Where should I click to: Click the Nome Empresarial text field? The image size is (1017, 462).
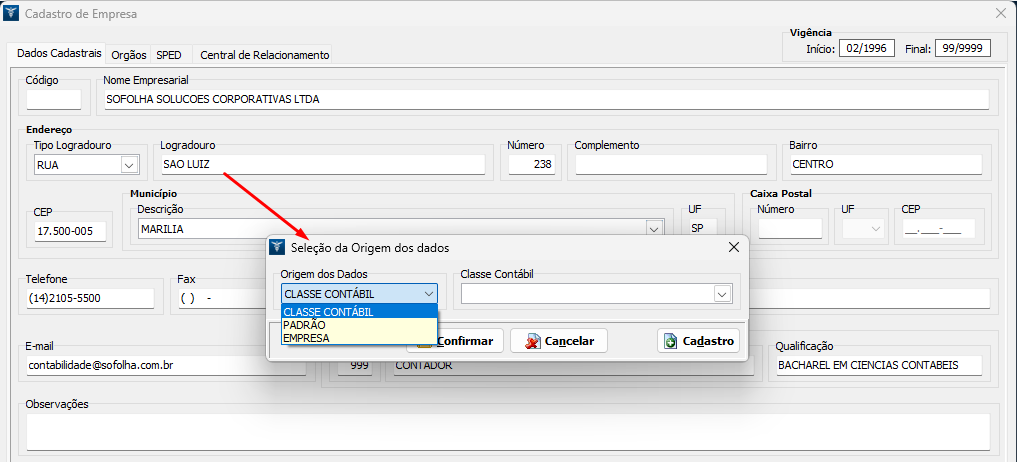[x=545, y=100]
